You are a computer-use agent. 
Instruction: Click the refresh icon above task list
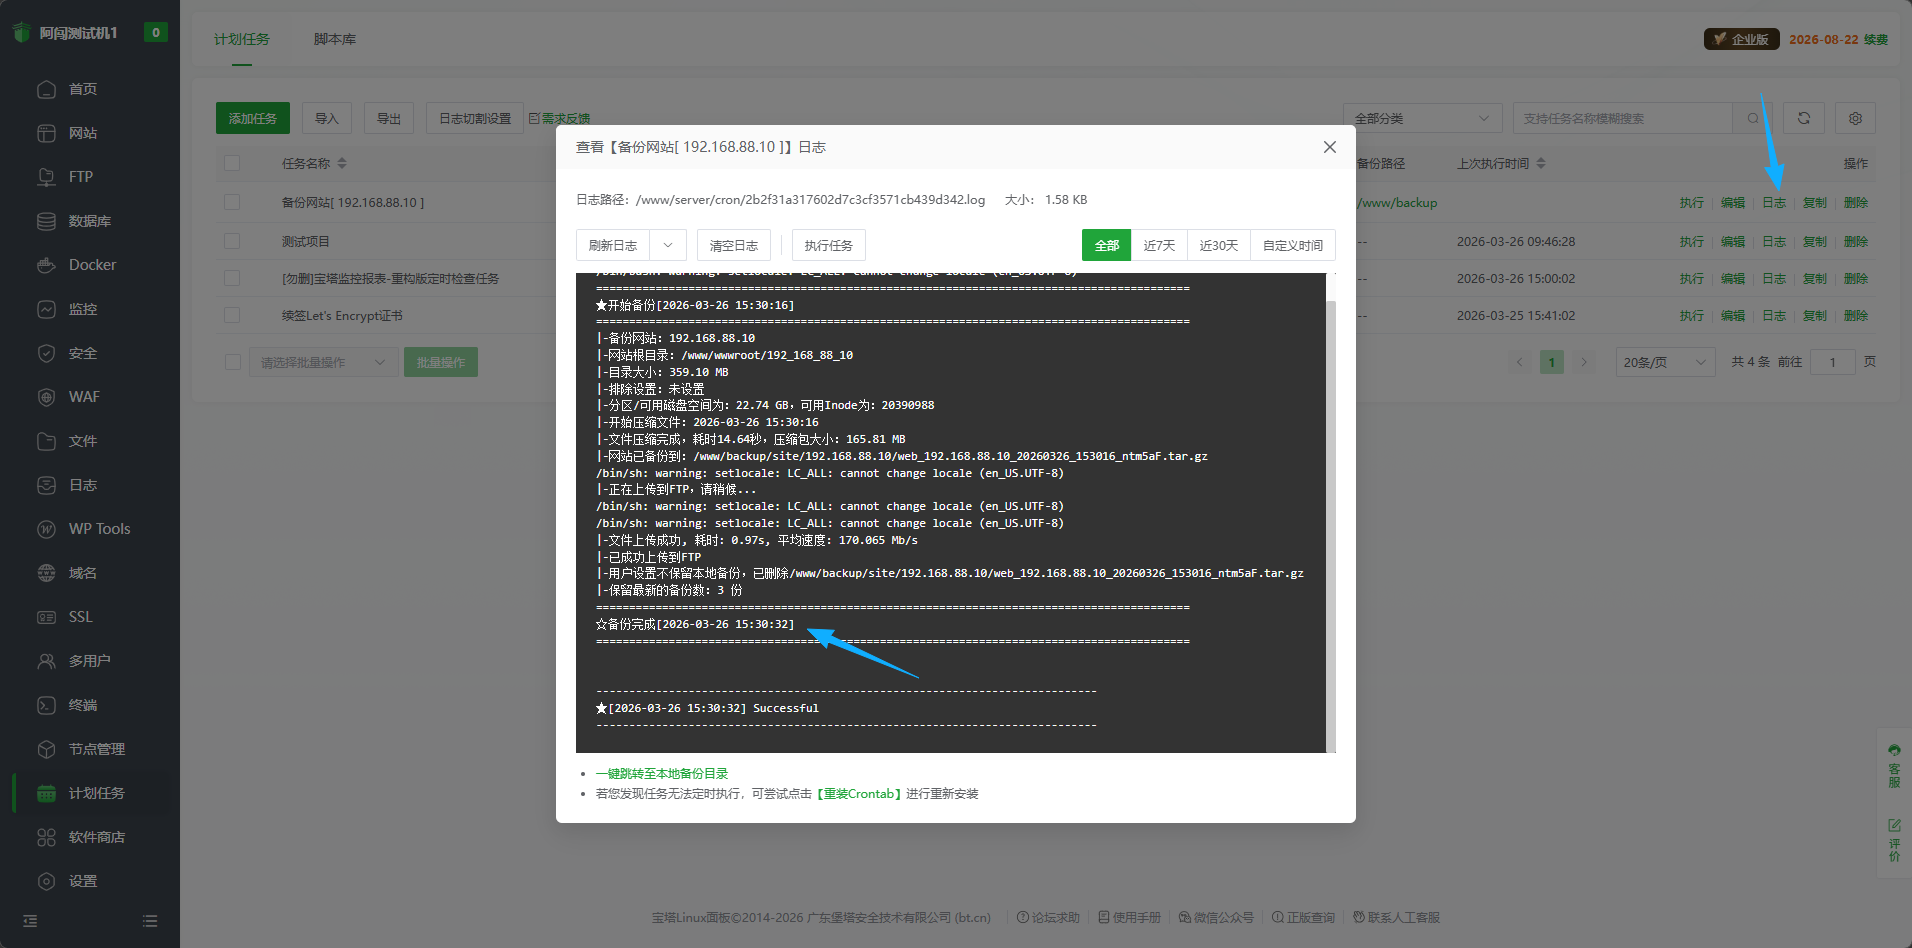[x=1804, y=118]
